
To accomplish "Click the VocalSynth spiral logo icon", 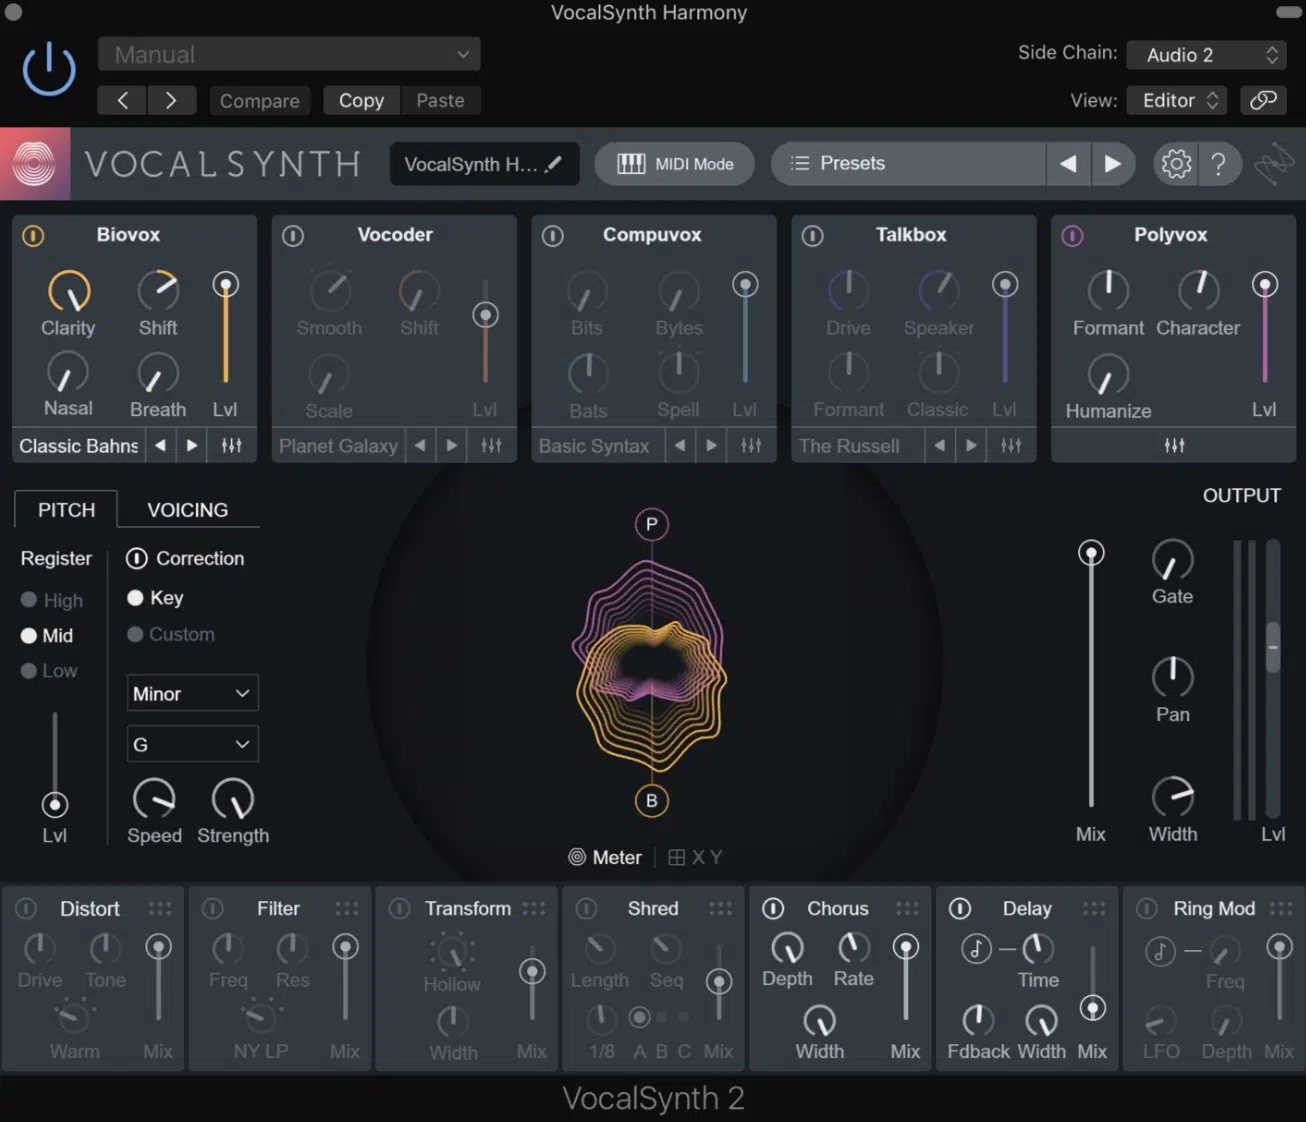I will point(34,163).
